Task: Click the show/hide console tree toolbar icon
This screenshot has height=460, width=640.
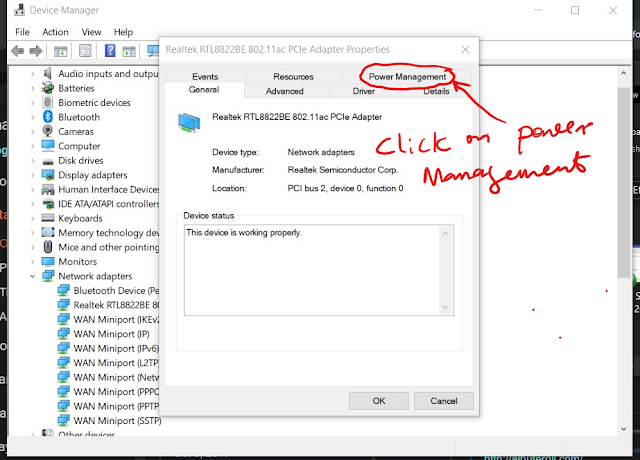Action: 60,51
